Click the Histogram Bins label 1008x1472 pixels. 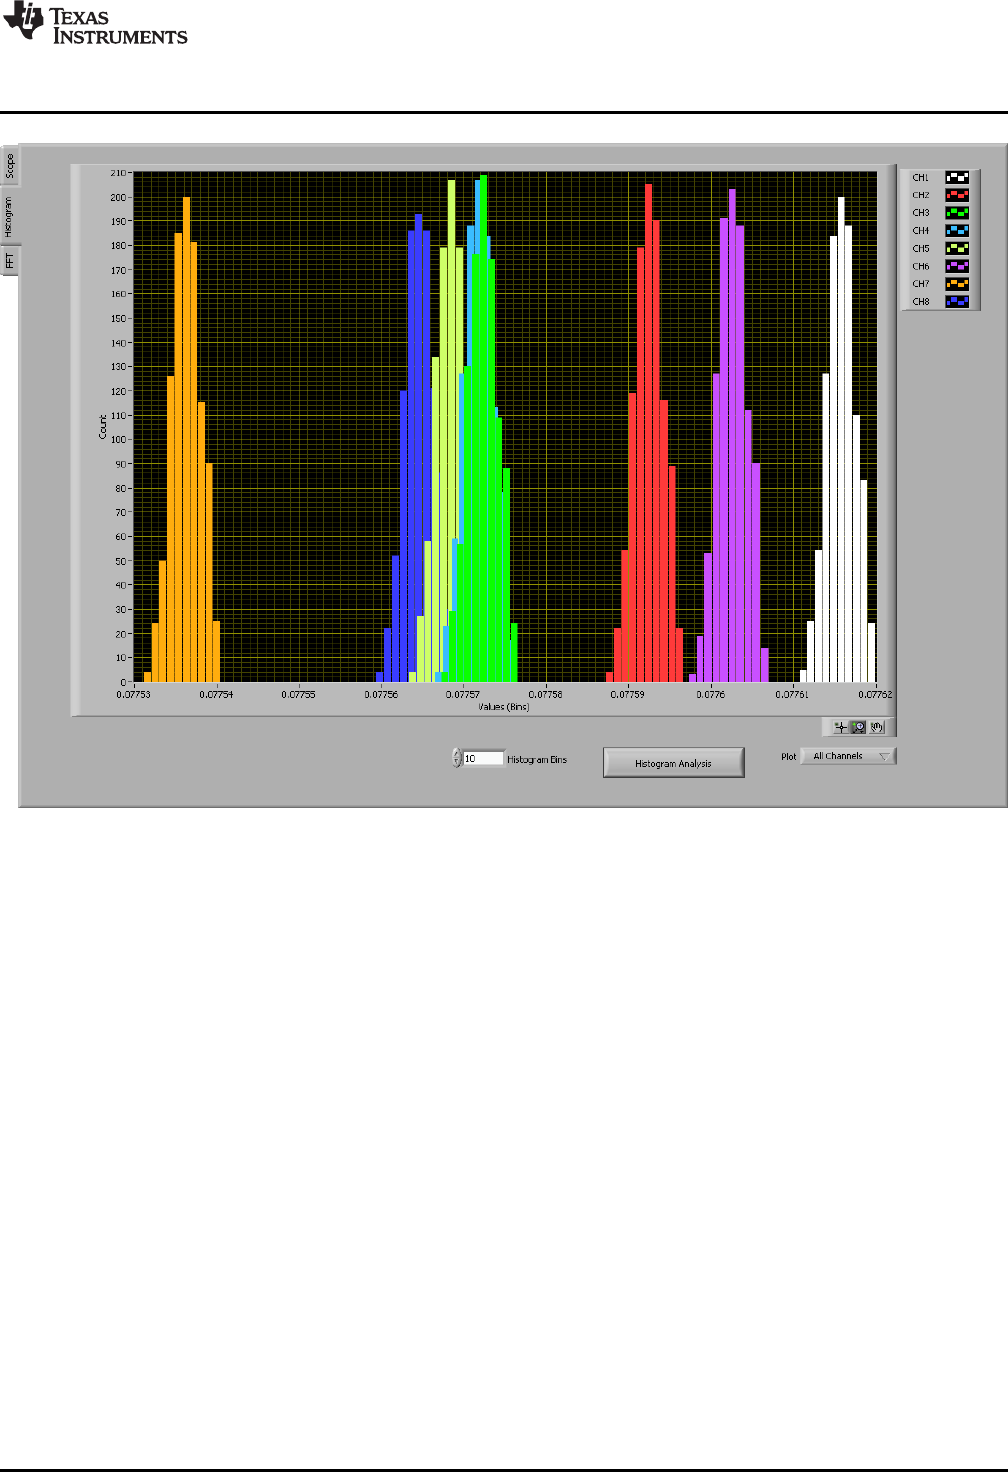coord(537,760)
